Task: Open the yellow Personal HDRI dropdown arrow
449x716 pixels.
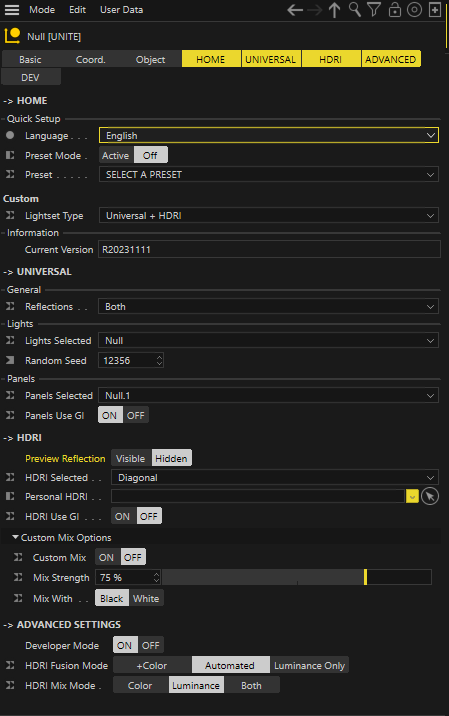Action: (x=412, y=496)
